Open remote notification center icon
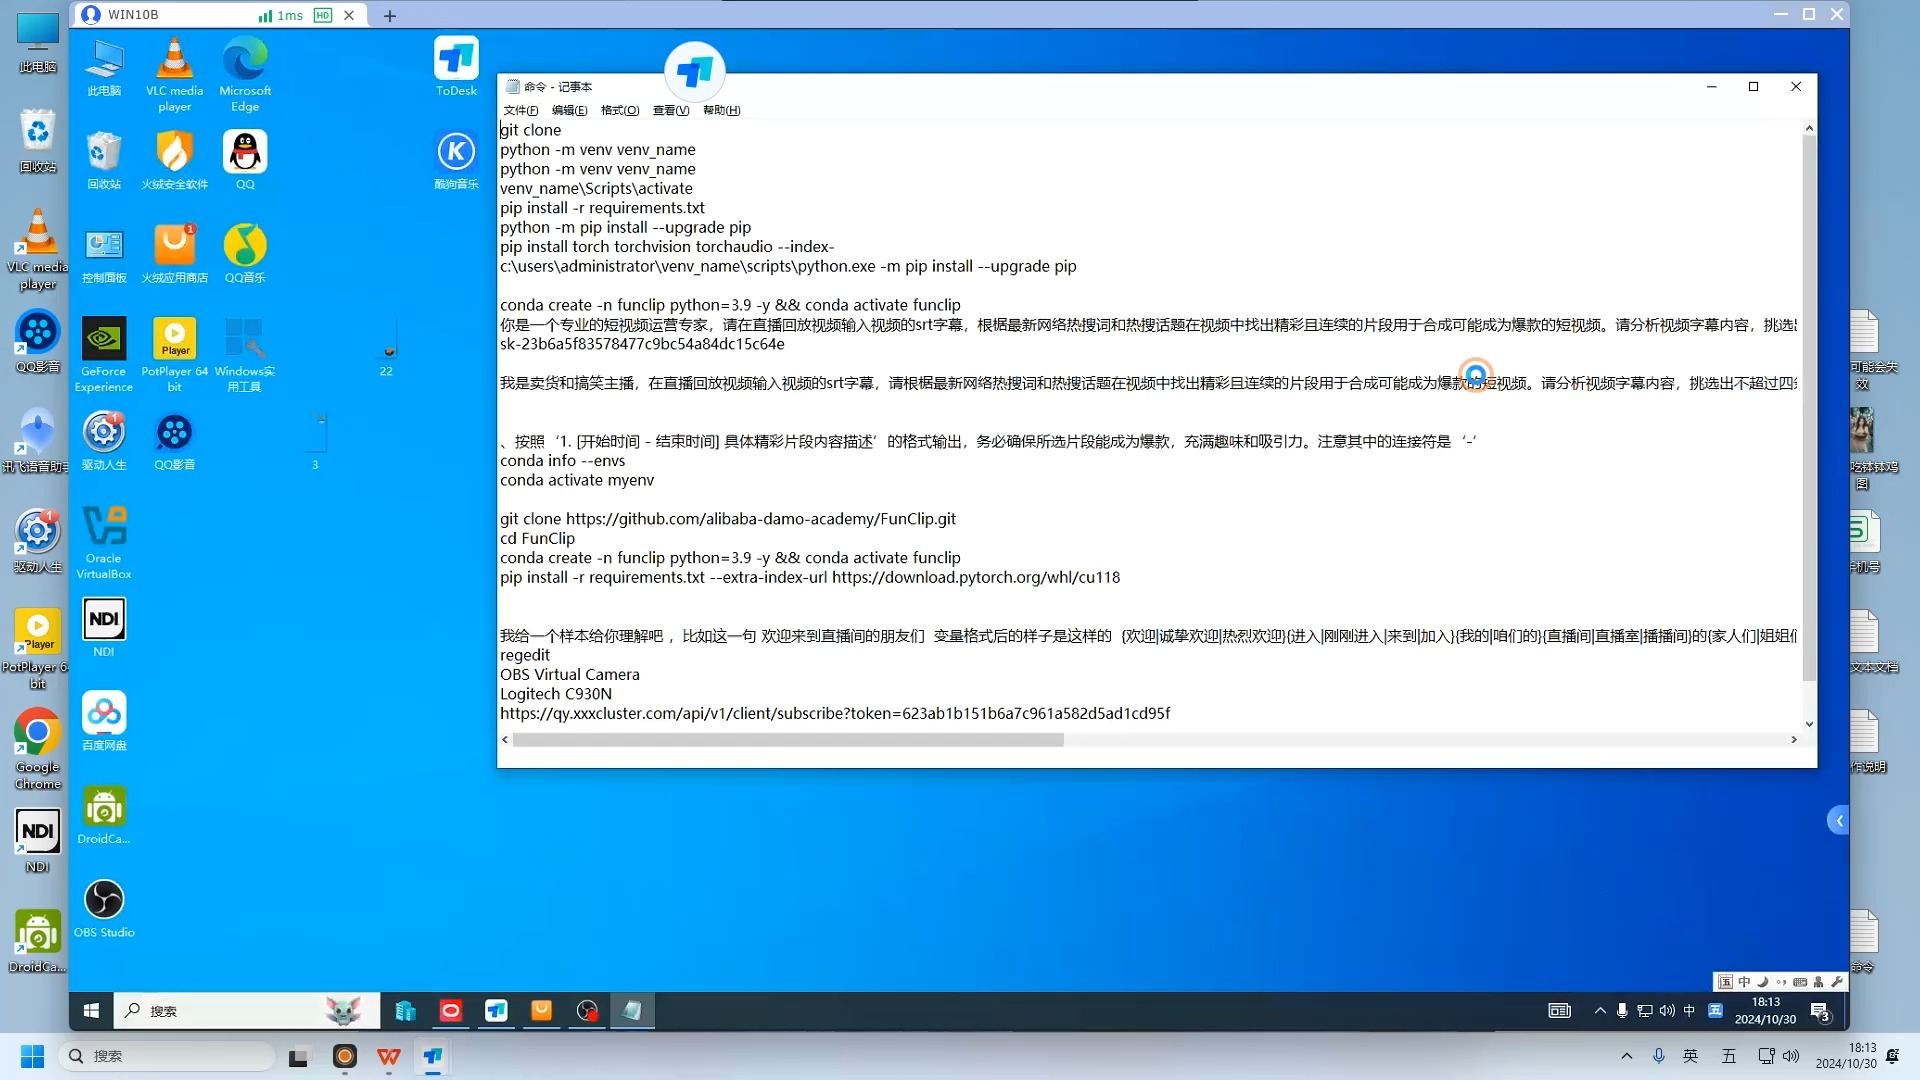Image resolution: width=1920 pixels, height=1080 pixels. coord(1820,1011)
